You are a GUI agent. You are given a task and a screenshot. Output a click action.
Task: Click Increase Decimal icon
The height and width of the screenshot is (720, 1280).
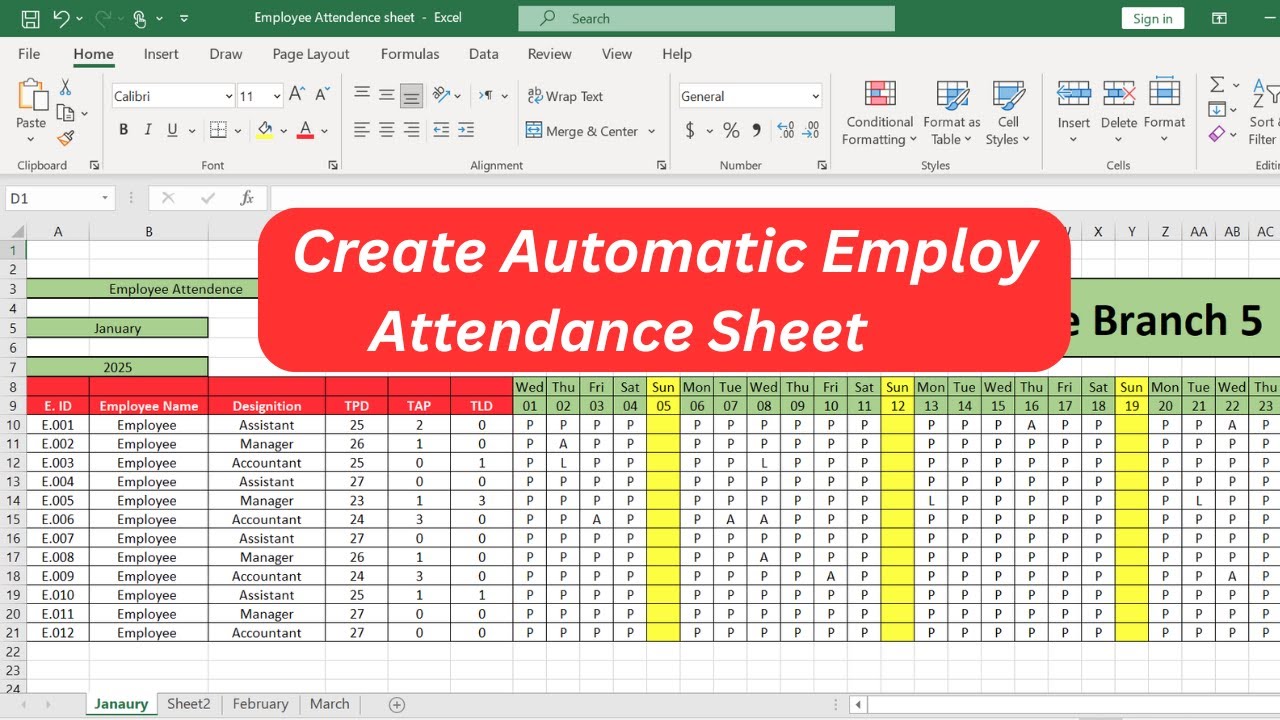click(x=785, y=130)
